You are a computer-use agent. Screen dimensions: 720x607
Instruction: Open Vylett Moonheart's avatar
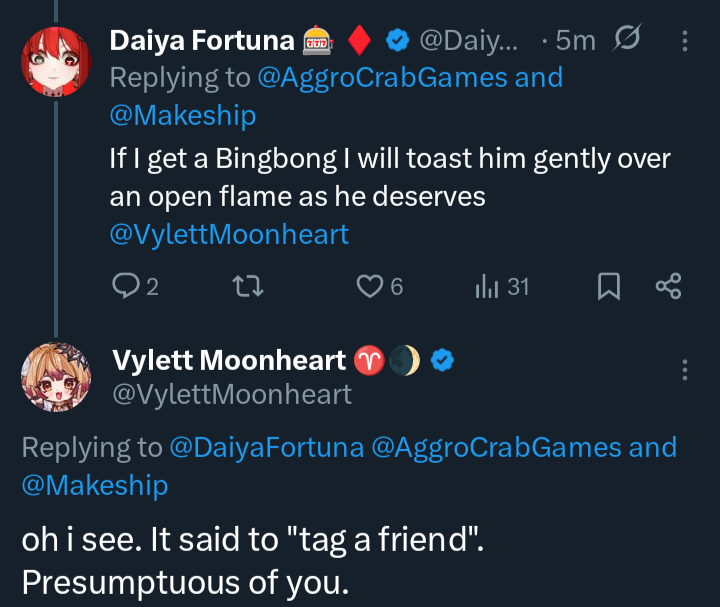tap(55, 376)
